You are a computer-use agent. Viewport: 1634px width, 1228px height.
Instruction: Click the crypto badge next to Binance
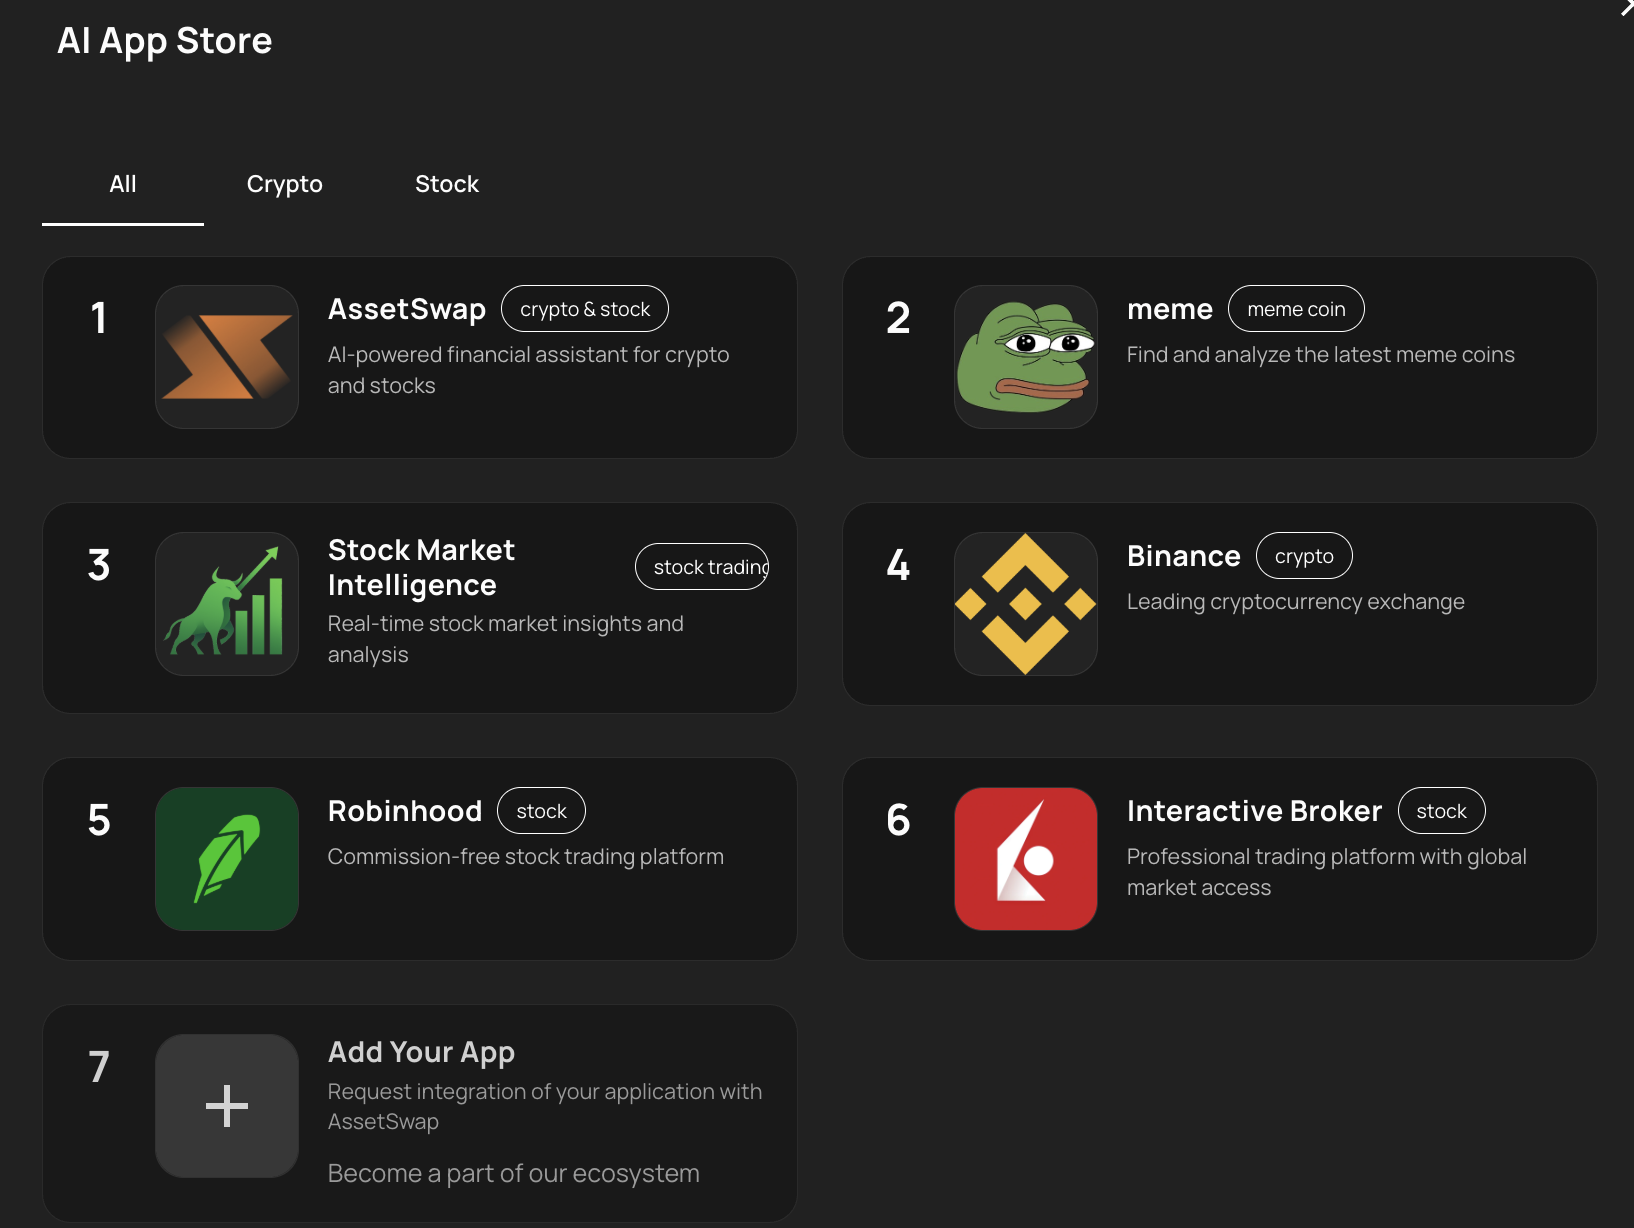(x=1304, y=555)
